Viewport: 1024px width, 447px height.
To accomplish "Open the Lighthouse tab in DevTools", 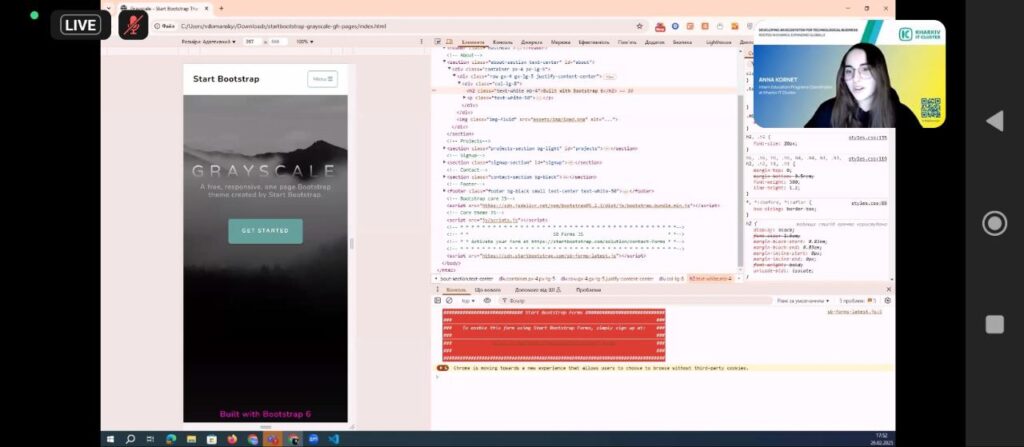I will [x=719, y=42].
